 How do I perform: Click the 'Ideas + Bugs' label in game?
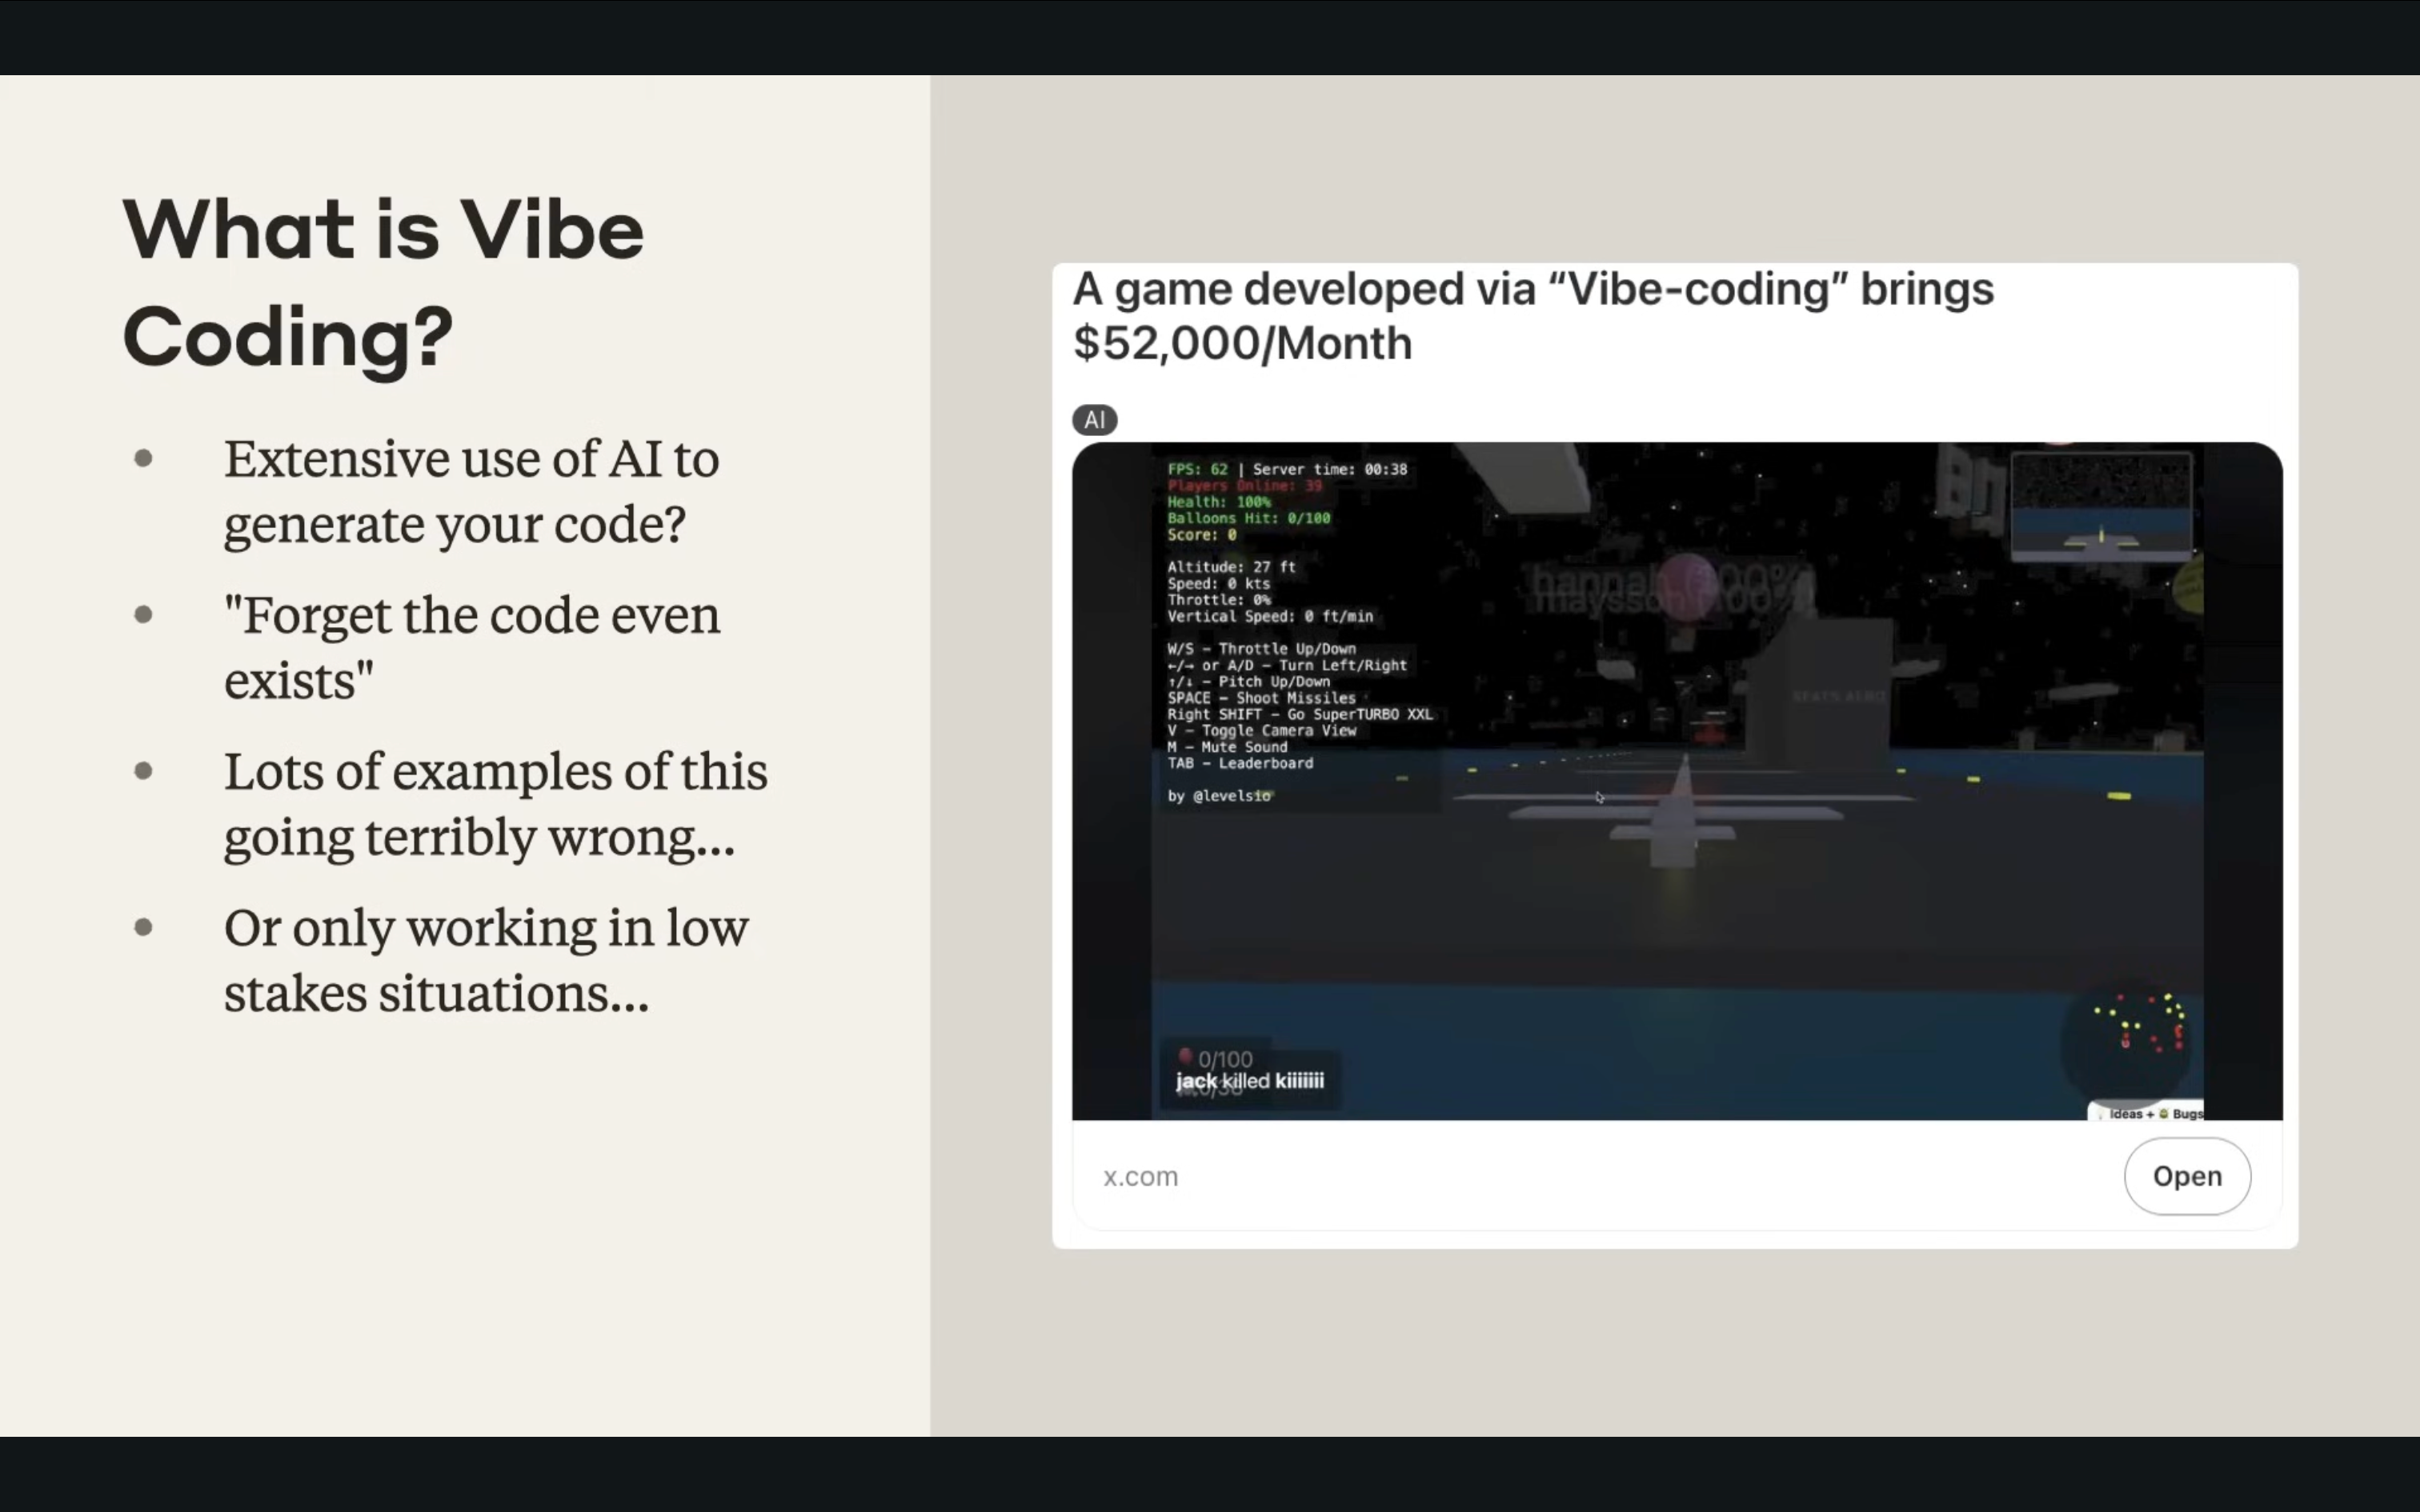tap(2149, 1113)
